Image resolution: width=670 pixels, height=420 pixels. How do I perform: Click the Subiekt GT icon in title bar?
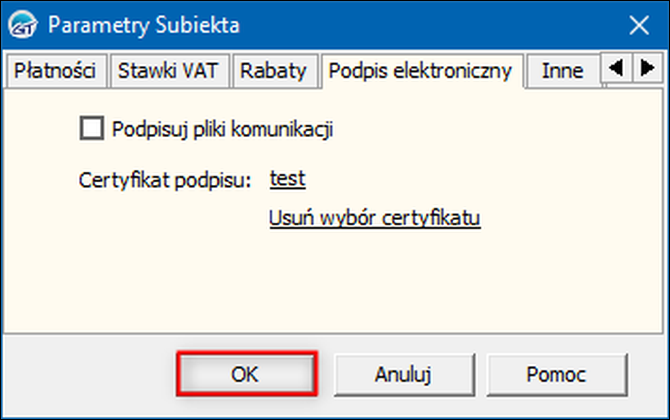[x=23, y=25]
